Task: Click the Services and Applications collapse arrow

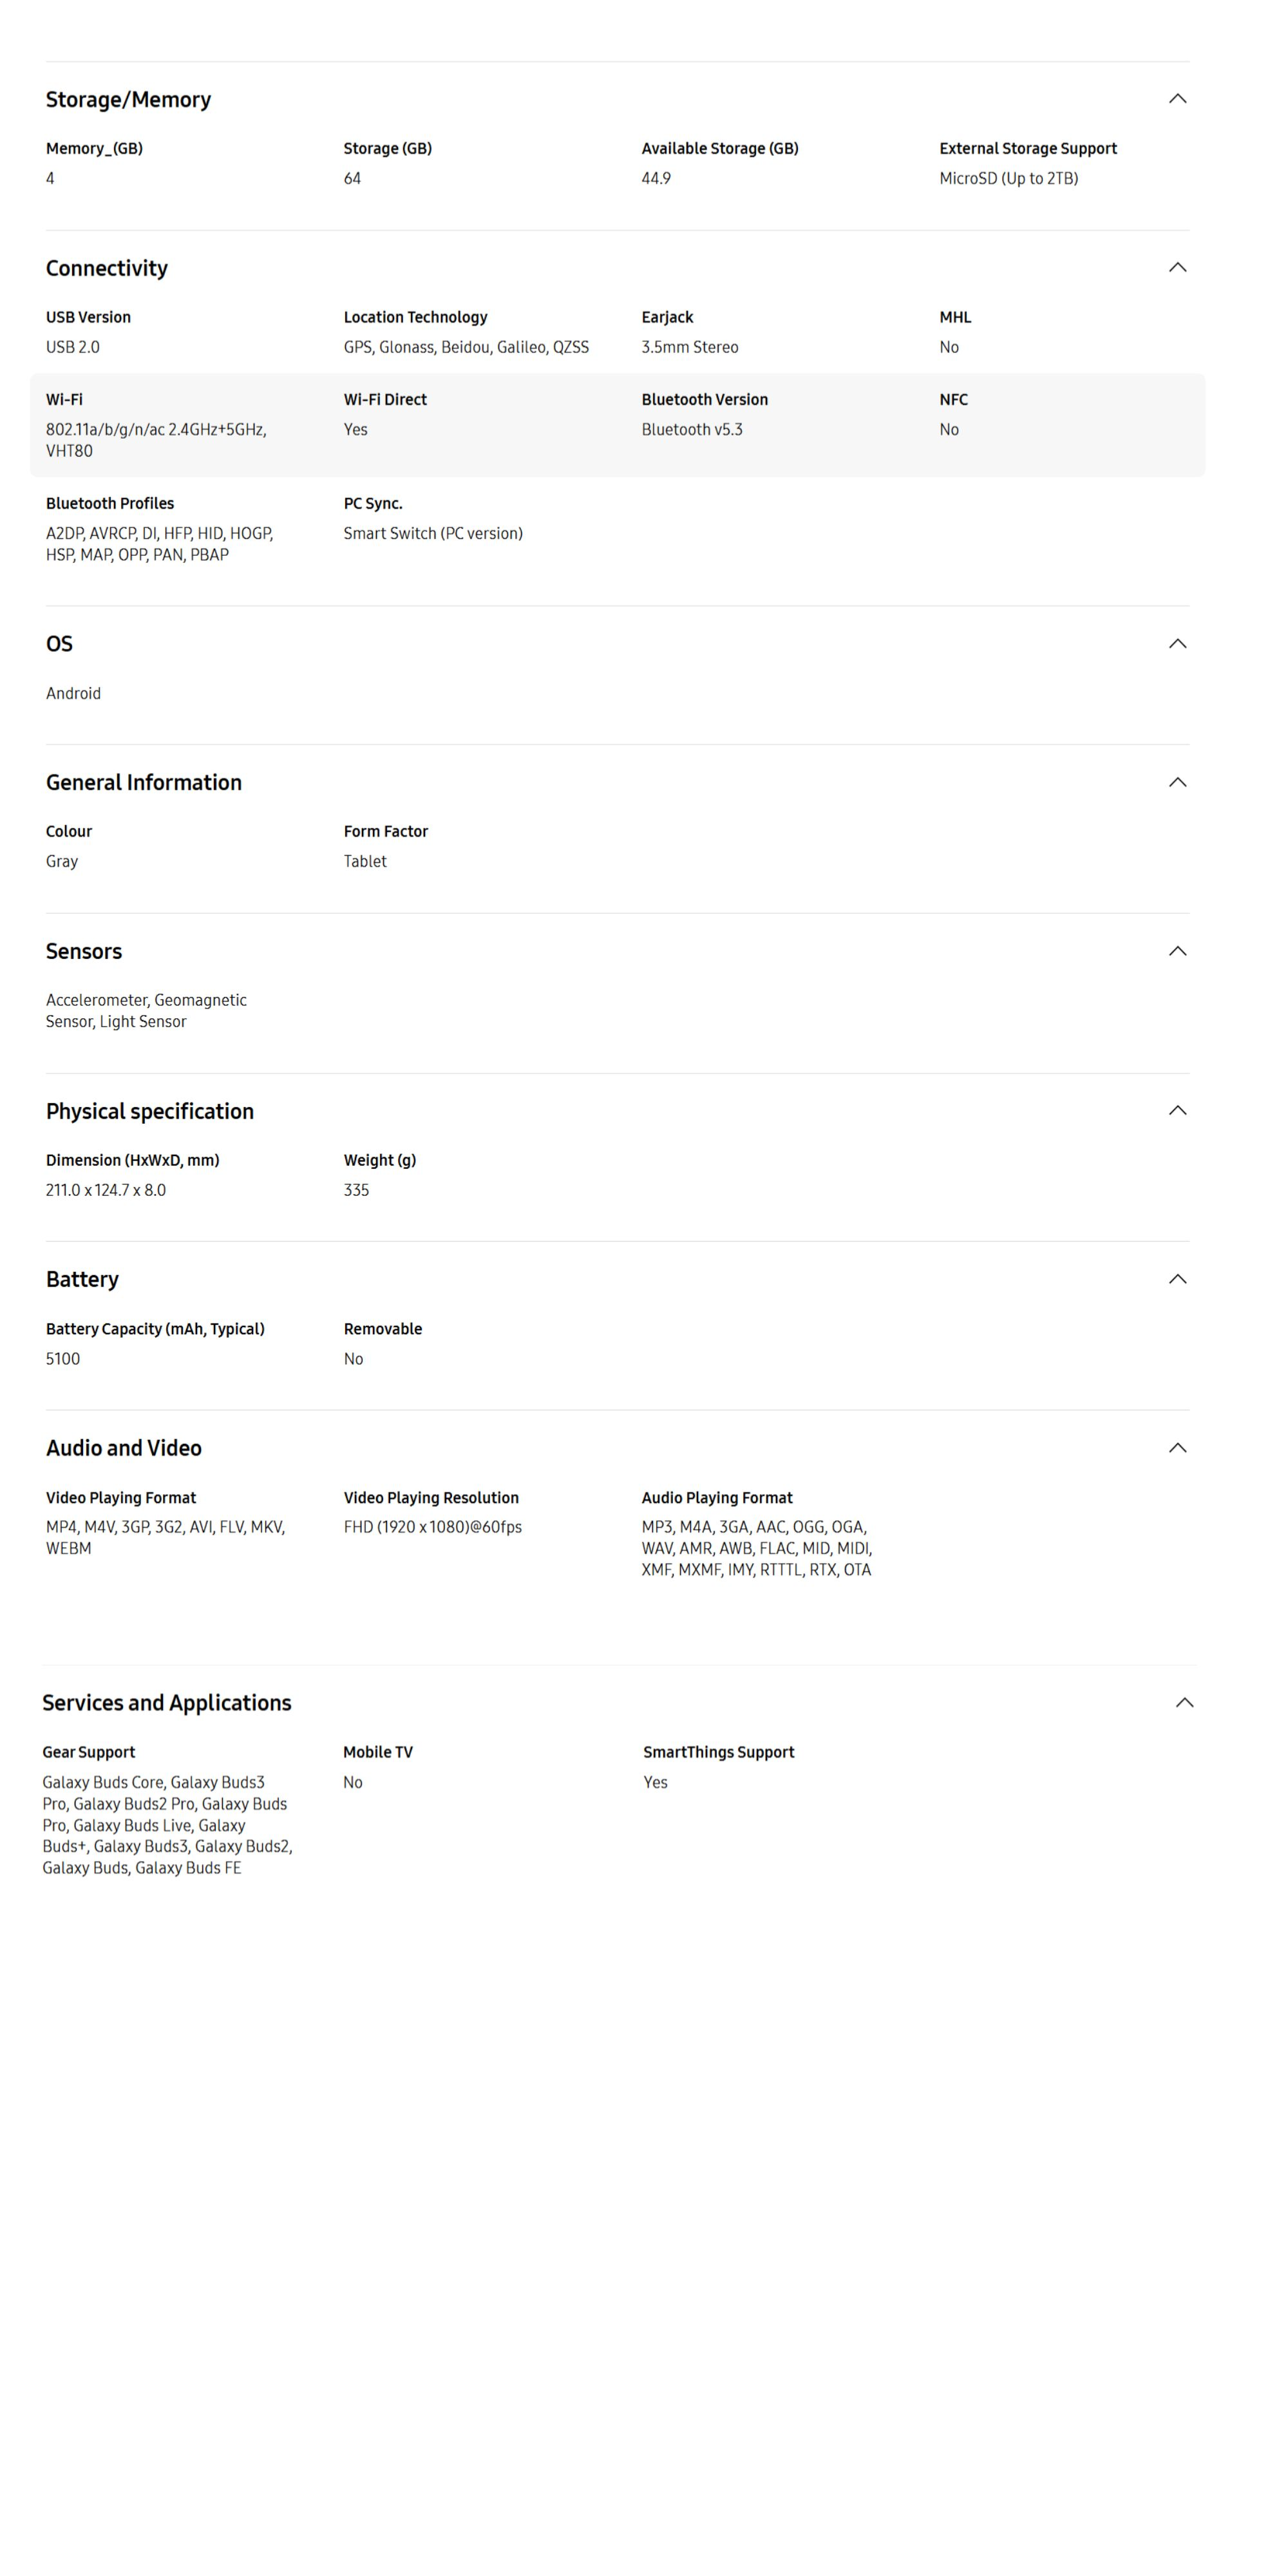Action: tap(1185, 1701)
